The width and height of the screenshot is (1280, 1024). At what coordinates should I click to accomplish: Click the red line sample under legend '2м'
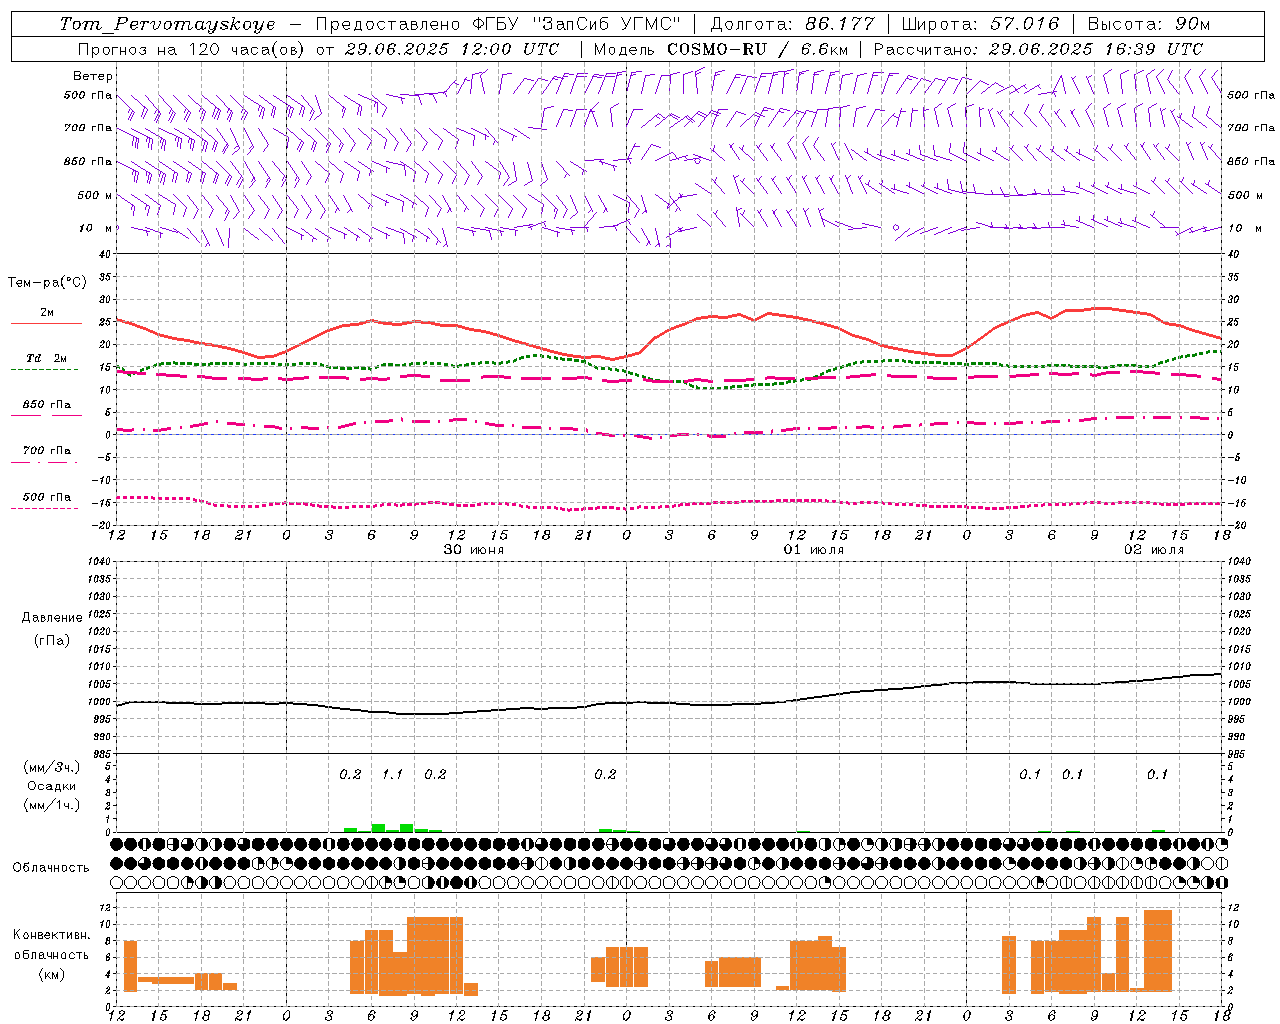pyautogui.click(x=47, y=323)
